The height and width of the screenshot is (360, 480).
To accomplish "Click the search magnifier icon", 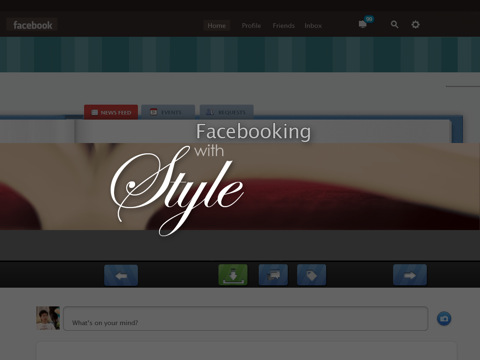I will click(394, 25).
